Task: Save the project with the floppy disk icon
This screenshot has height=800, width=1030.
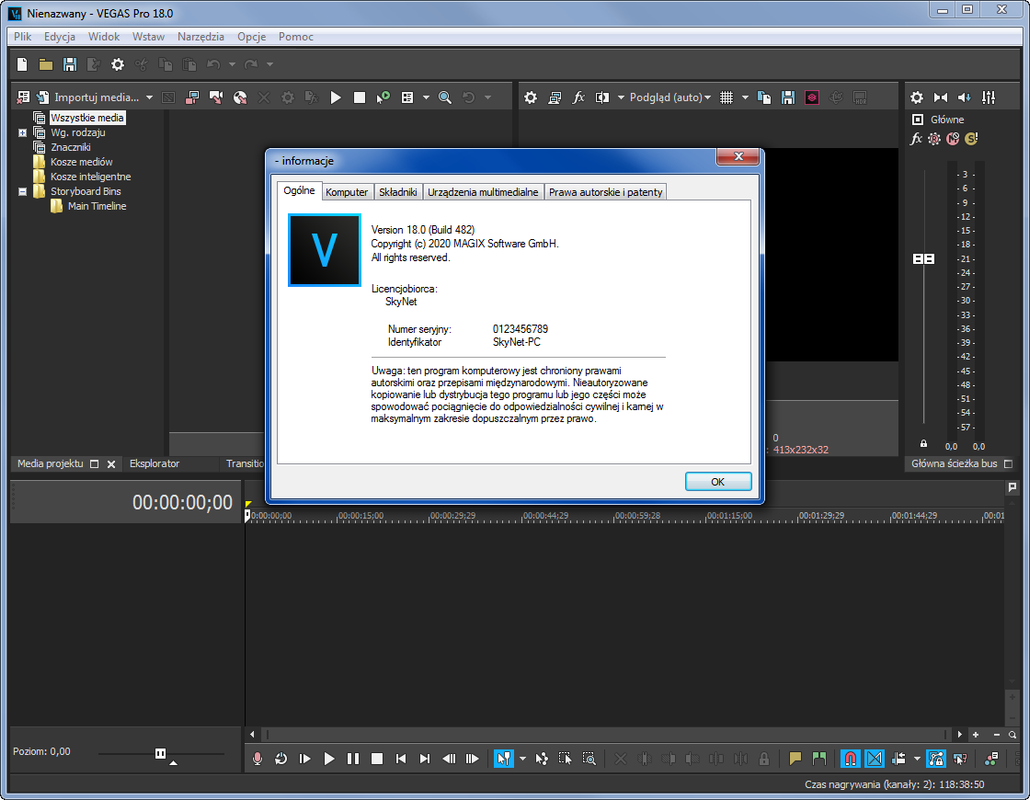Action: 70,64
